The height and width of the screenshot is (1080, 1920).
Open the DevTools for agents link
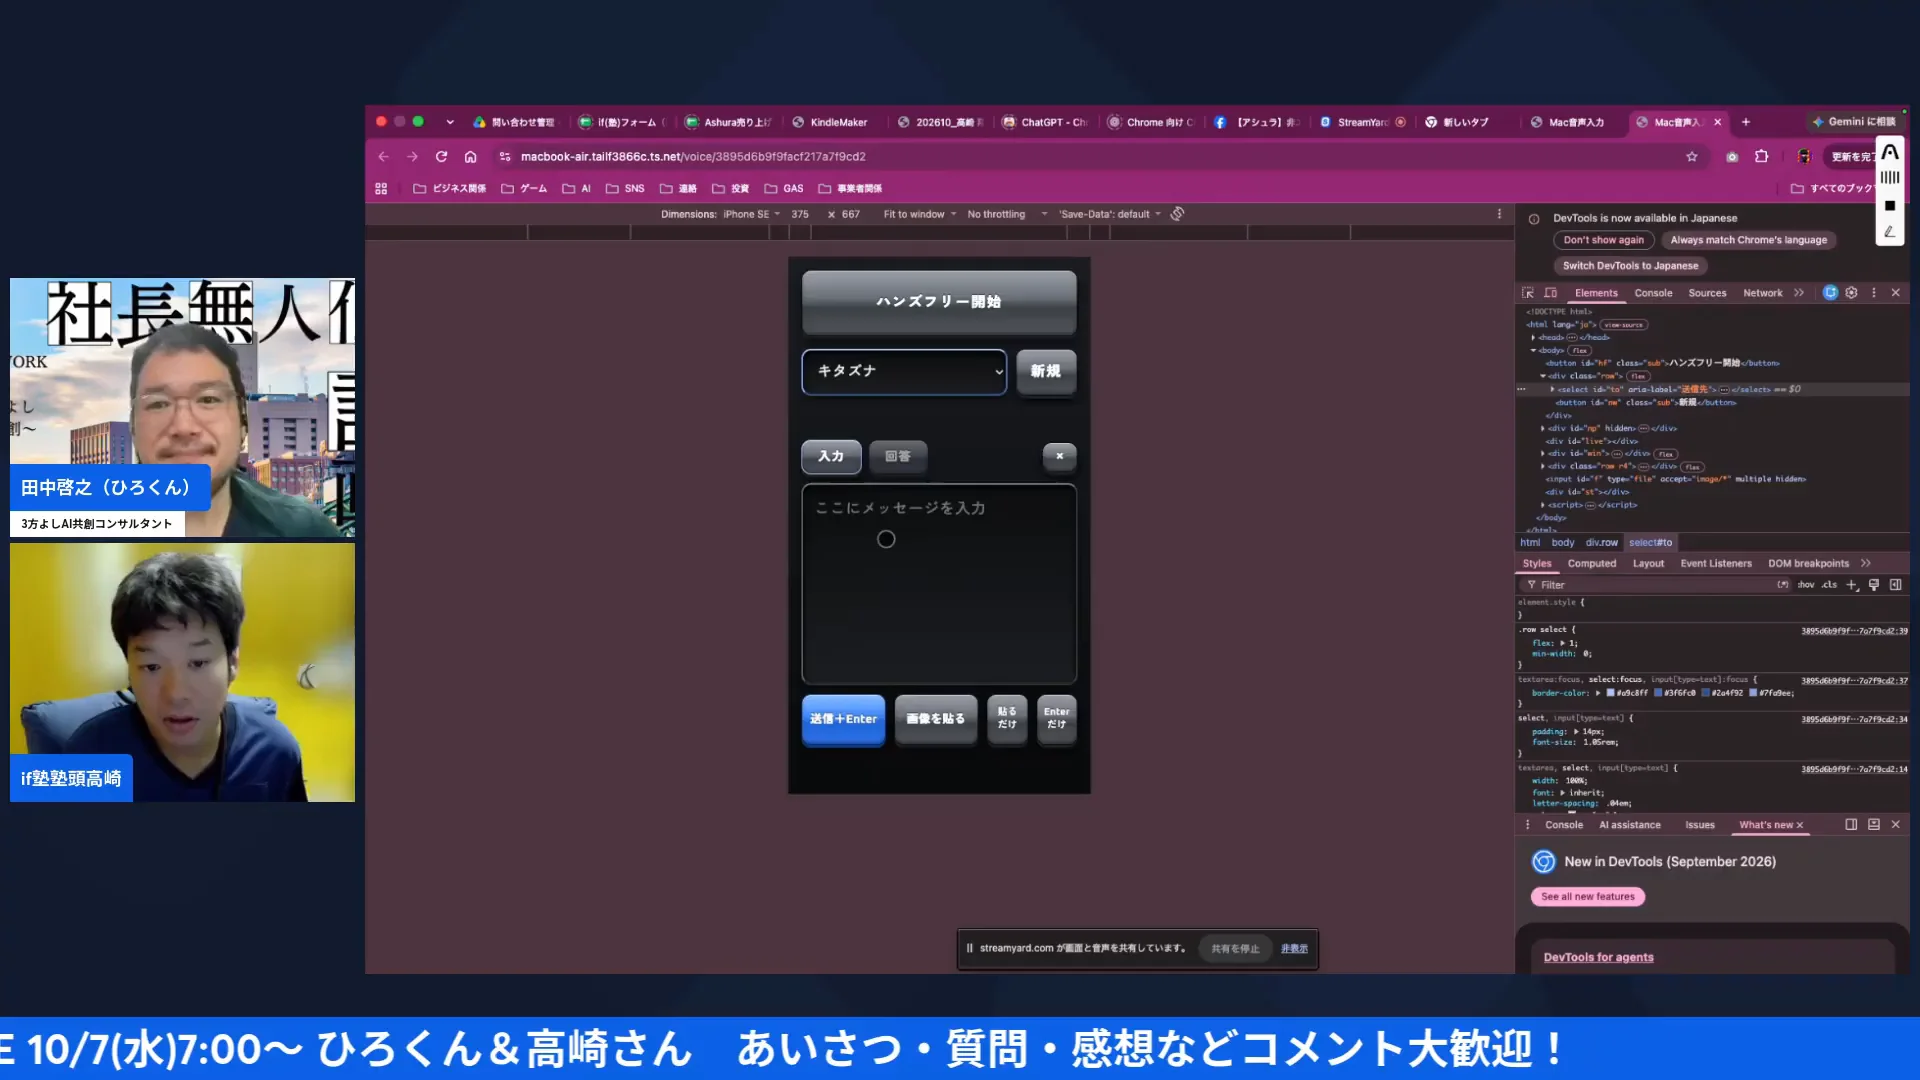1598,957
